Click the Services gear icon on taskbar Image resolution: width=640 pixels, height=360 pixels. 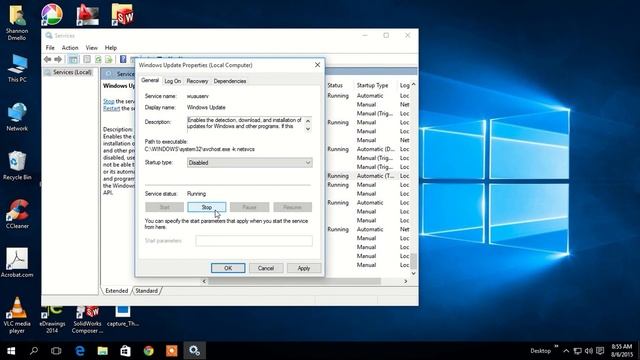(x=194, y=351)
